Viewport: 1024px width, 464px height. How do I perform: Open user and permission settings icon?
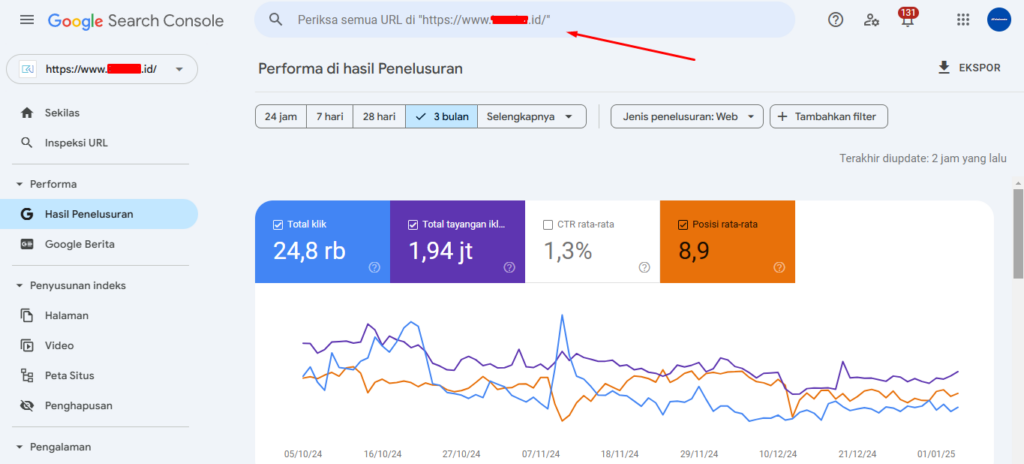pyautogui.click(x=871, y=20)
